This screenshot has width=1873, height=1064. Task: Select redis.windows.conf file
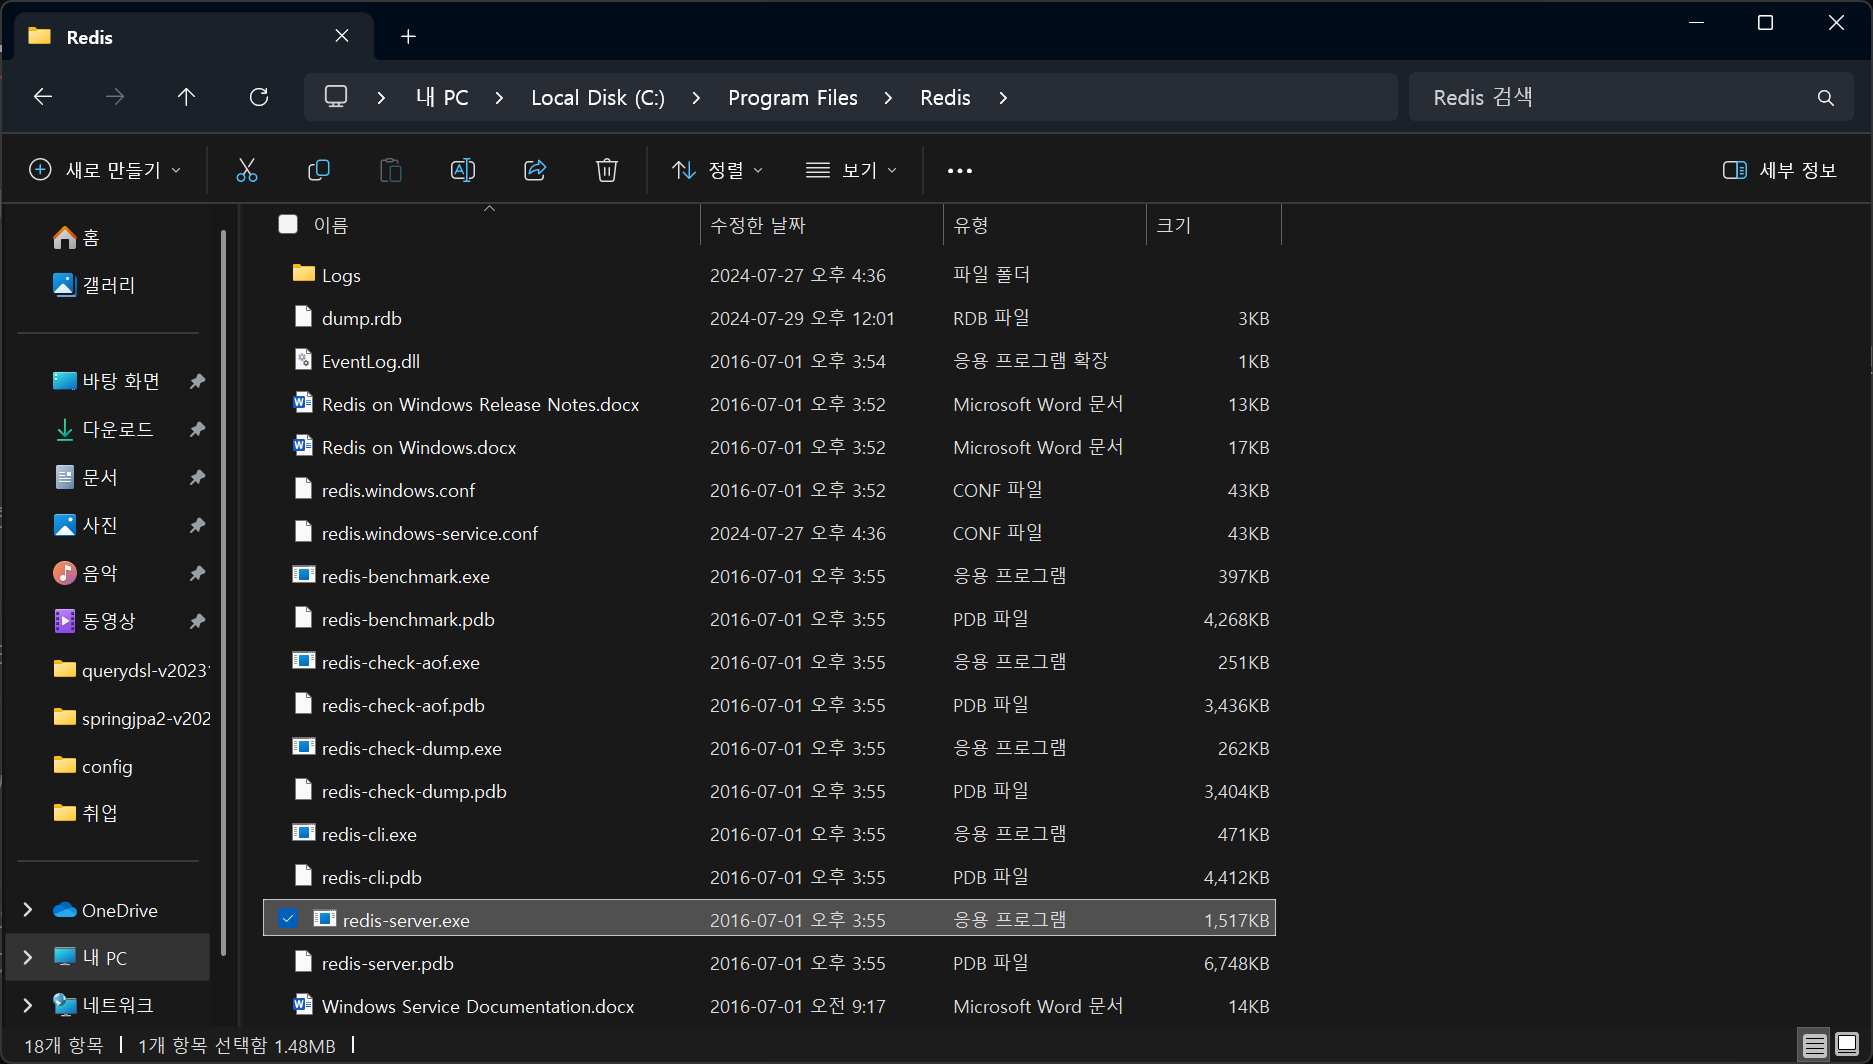coord(769,490)
